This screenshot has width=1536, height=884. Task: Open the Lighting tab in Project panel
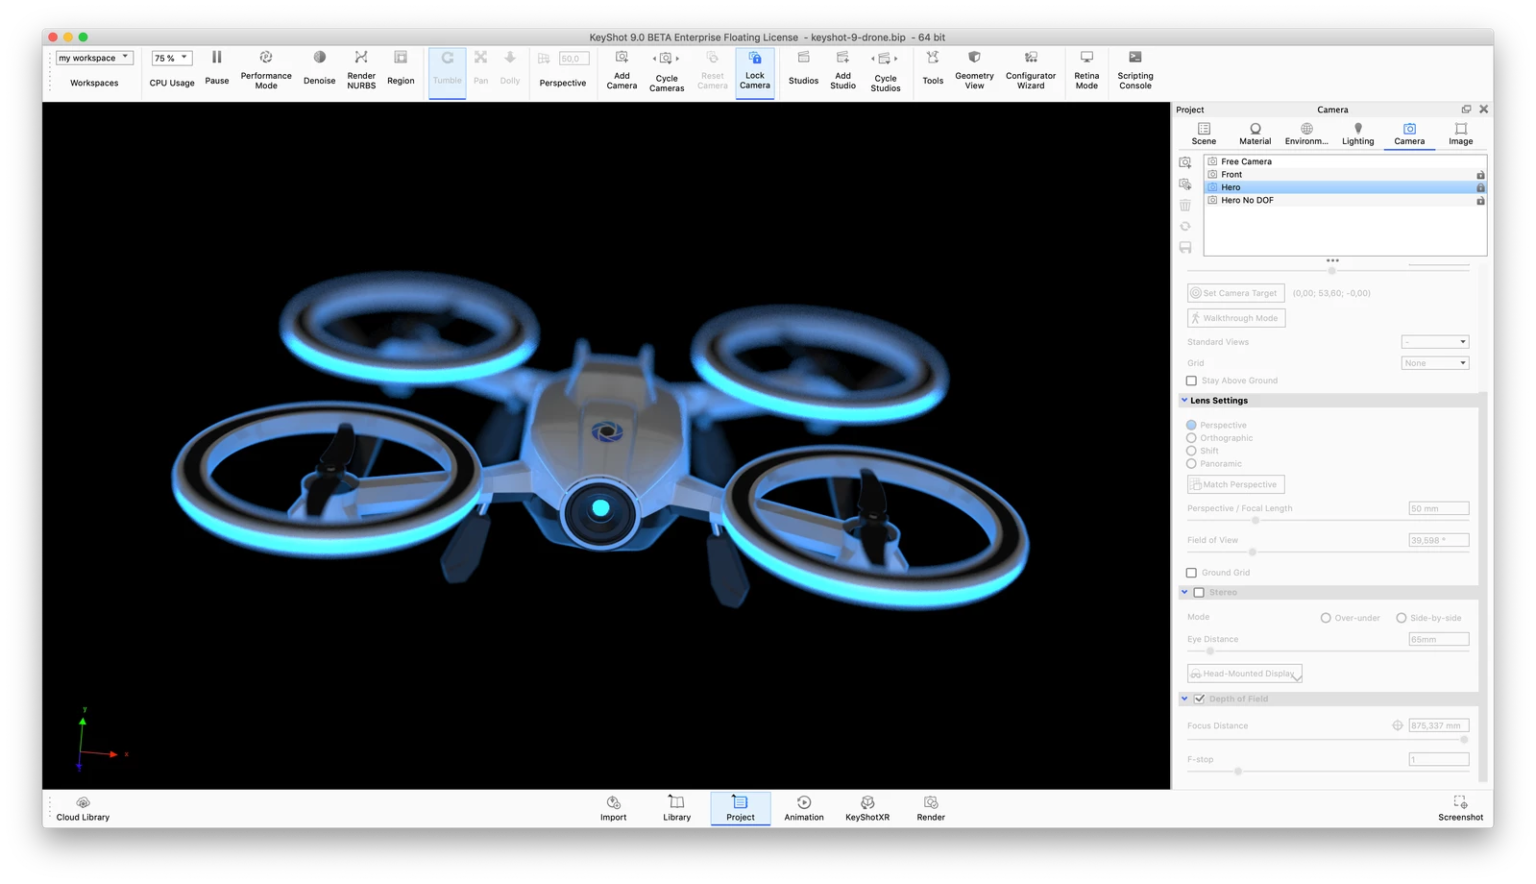1357,132
